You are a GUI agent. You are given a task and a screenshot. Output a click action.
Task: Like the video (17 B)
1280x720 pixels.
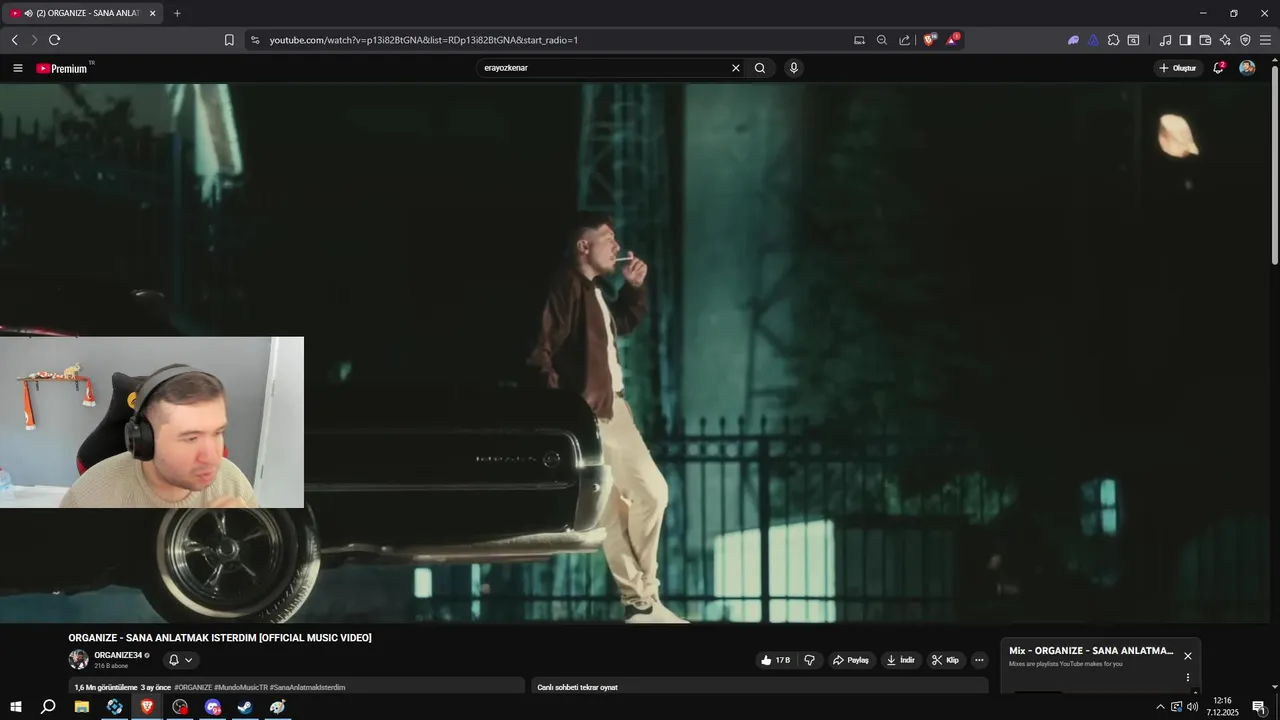tap(775, 660)
